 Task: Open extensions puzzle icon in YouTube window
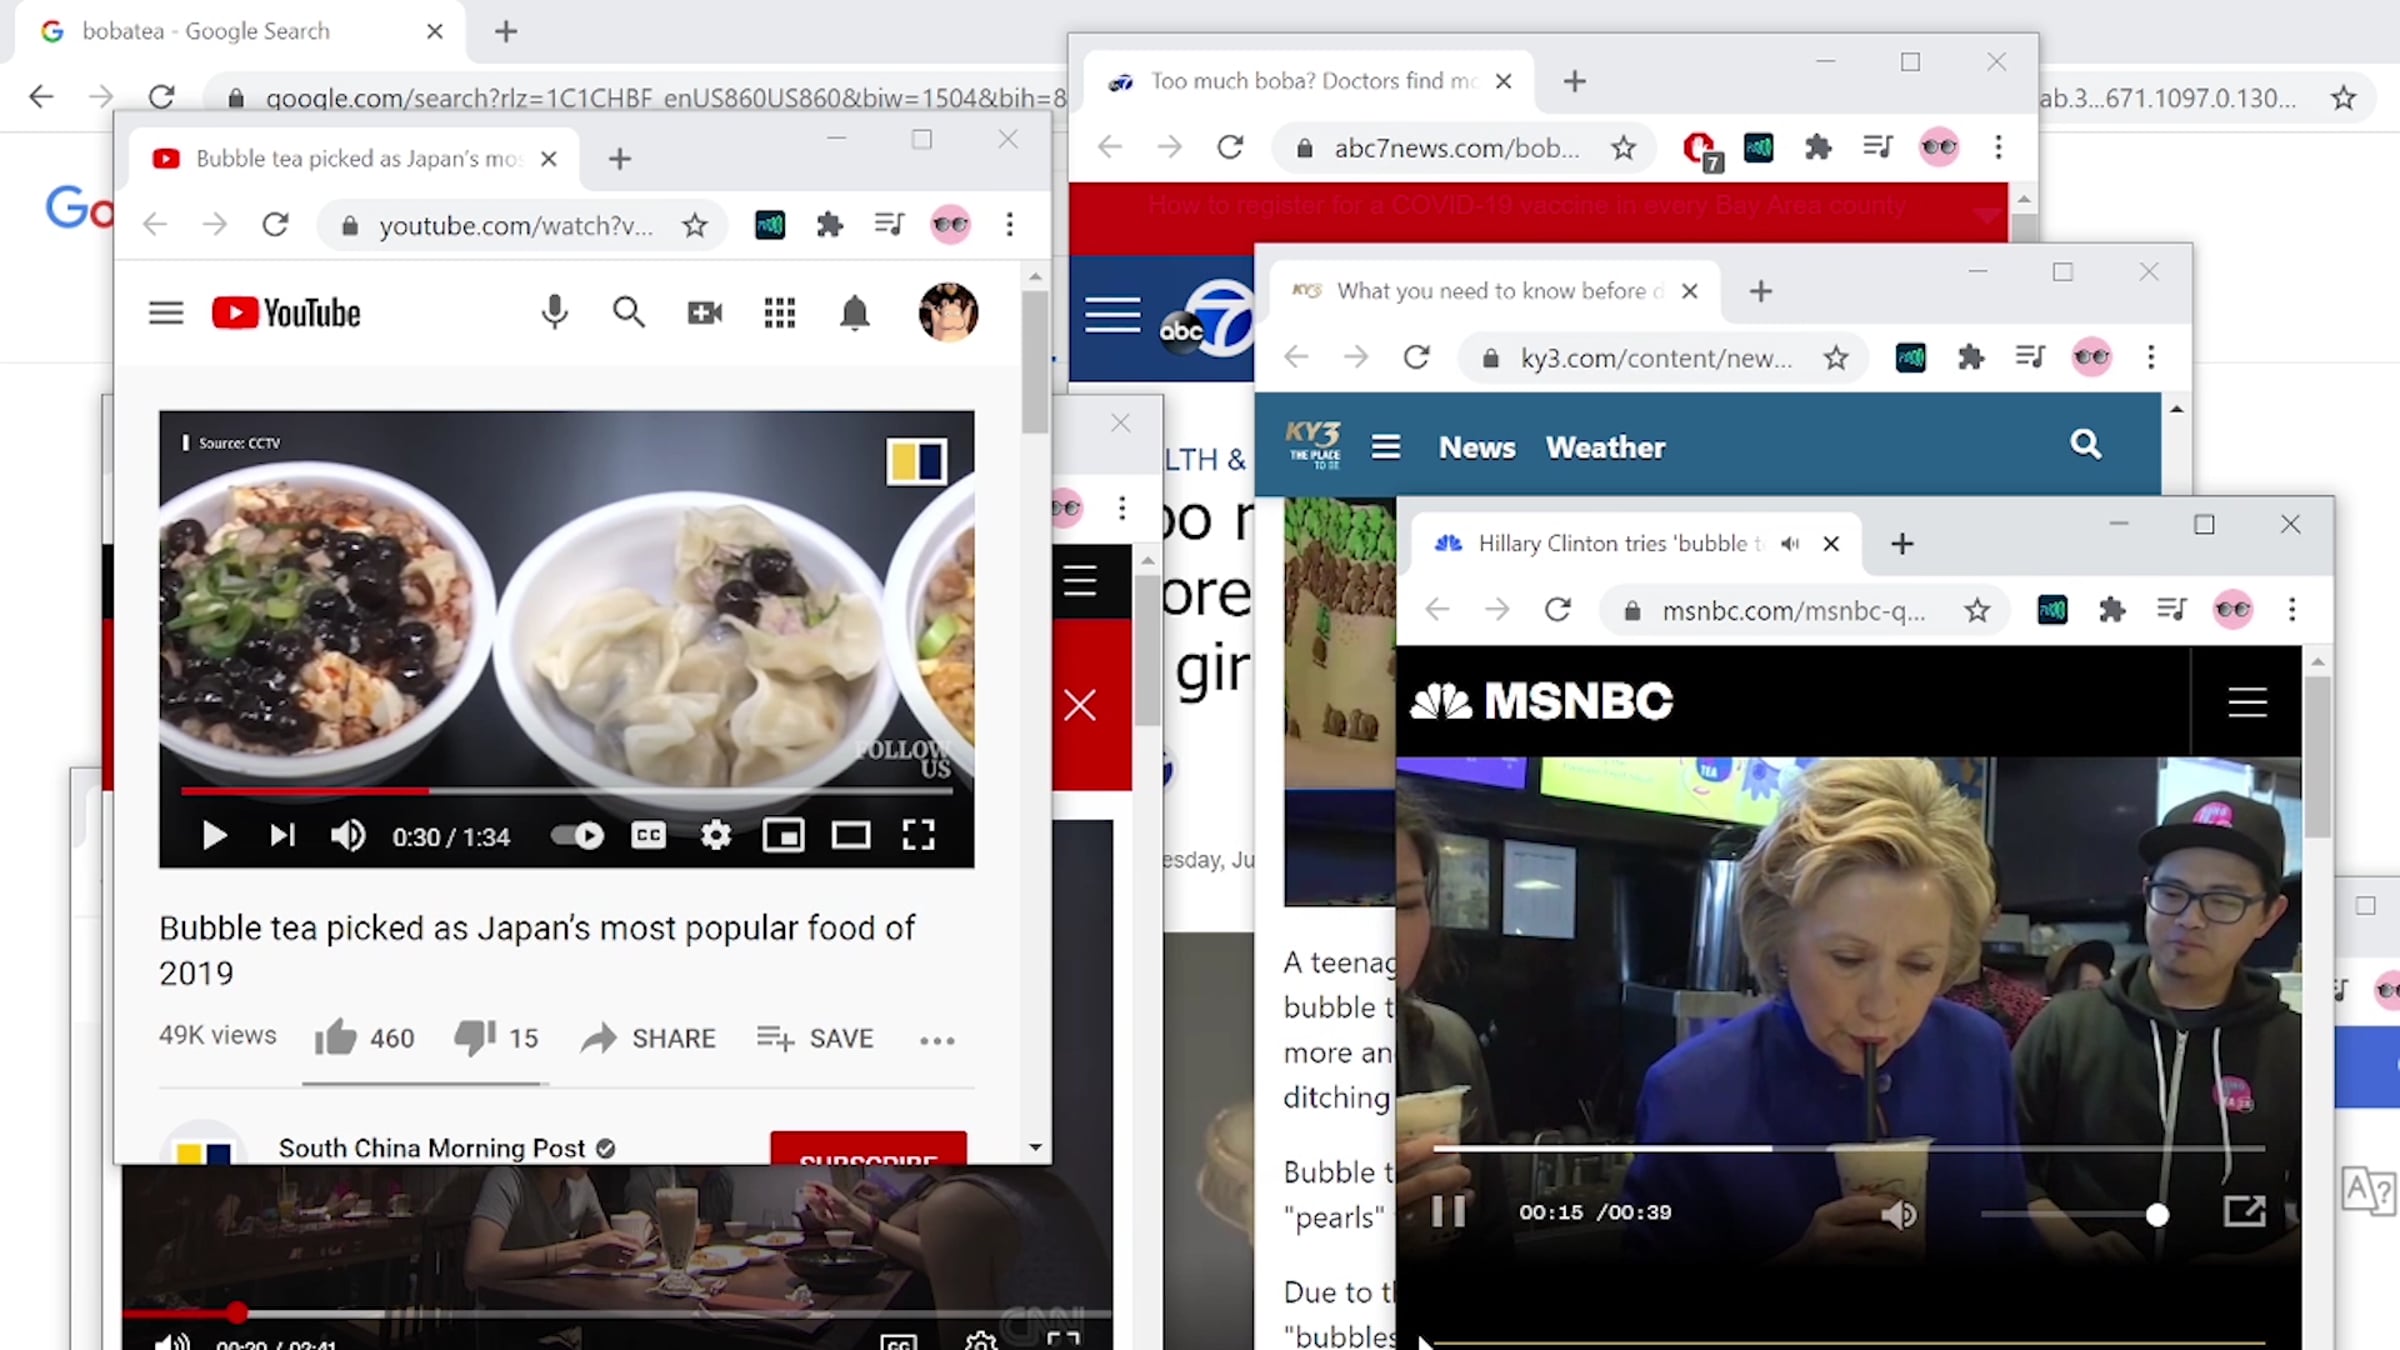[829, 224]
